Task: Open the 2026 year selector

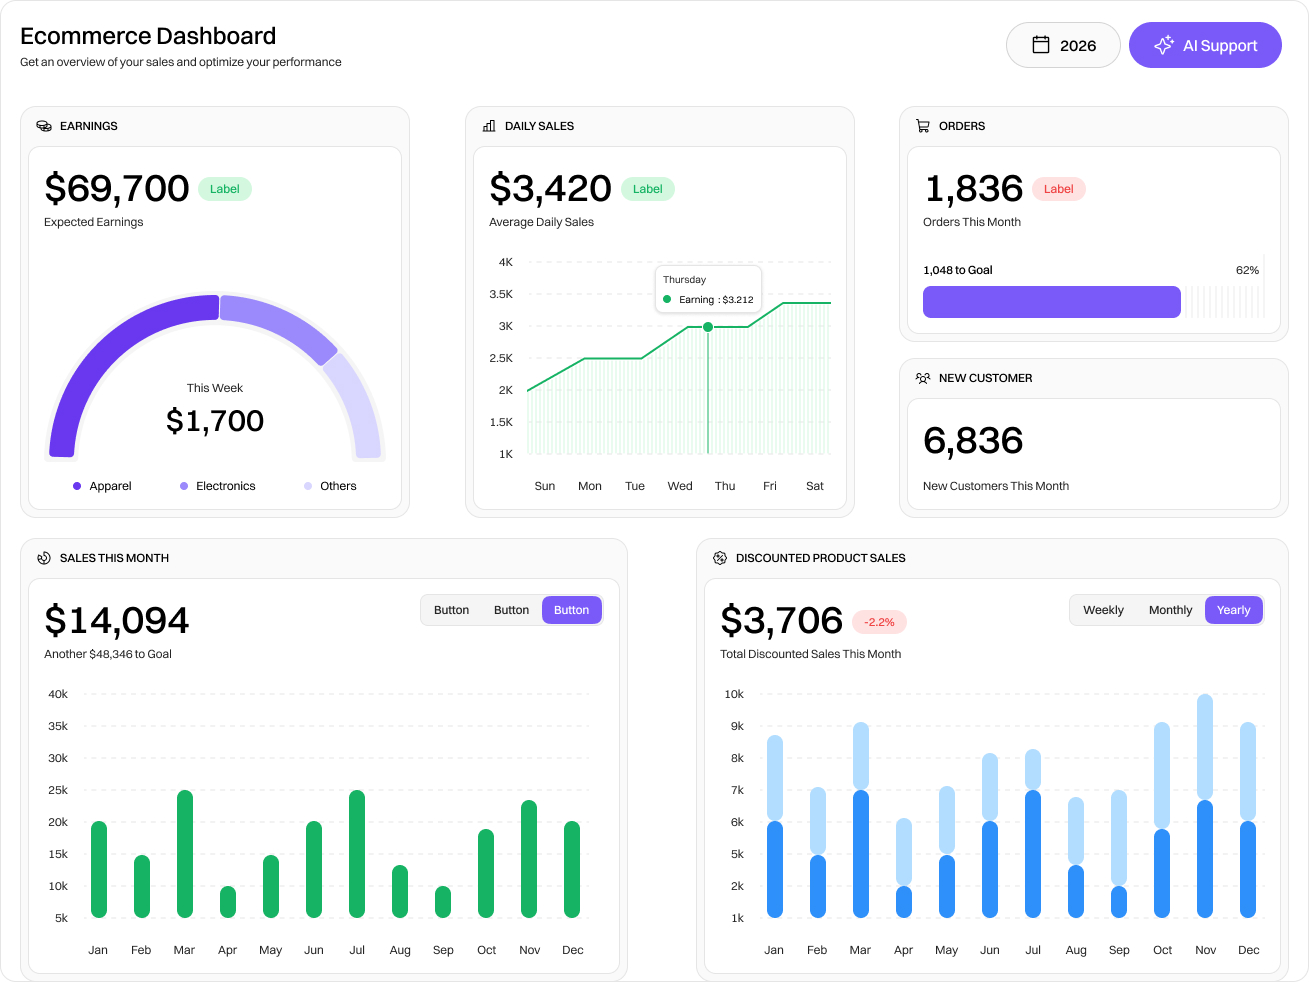Action: [1063, 45]
